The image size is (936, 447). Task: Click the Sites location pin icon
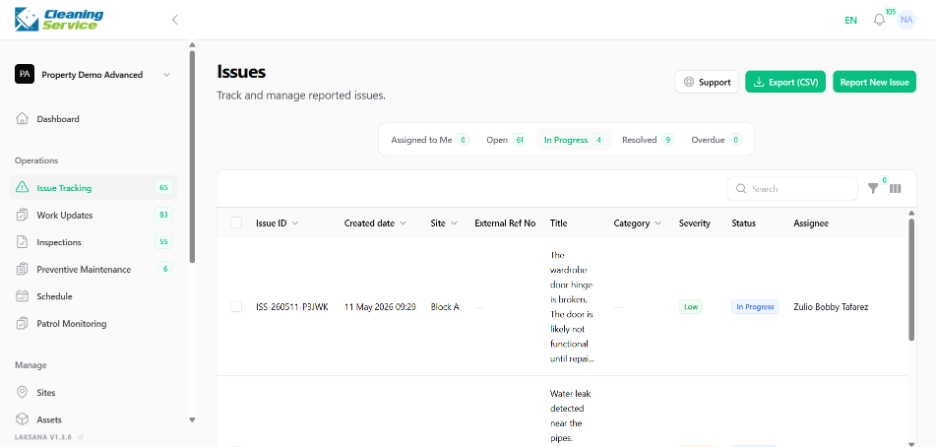[22, 393]
